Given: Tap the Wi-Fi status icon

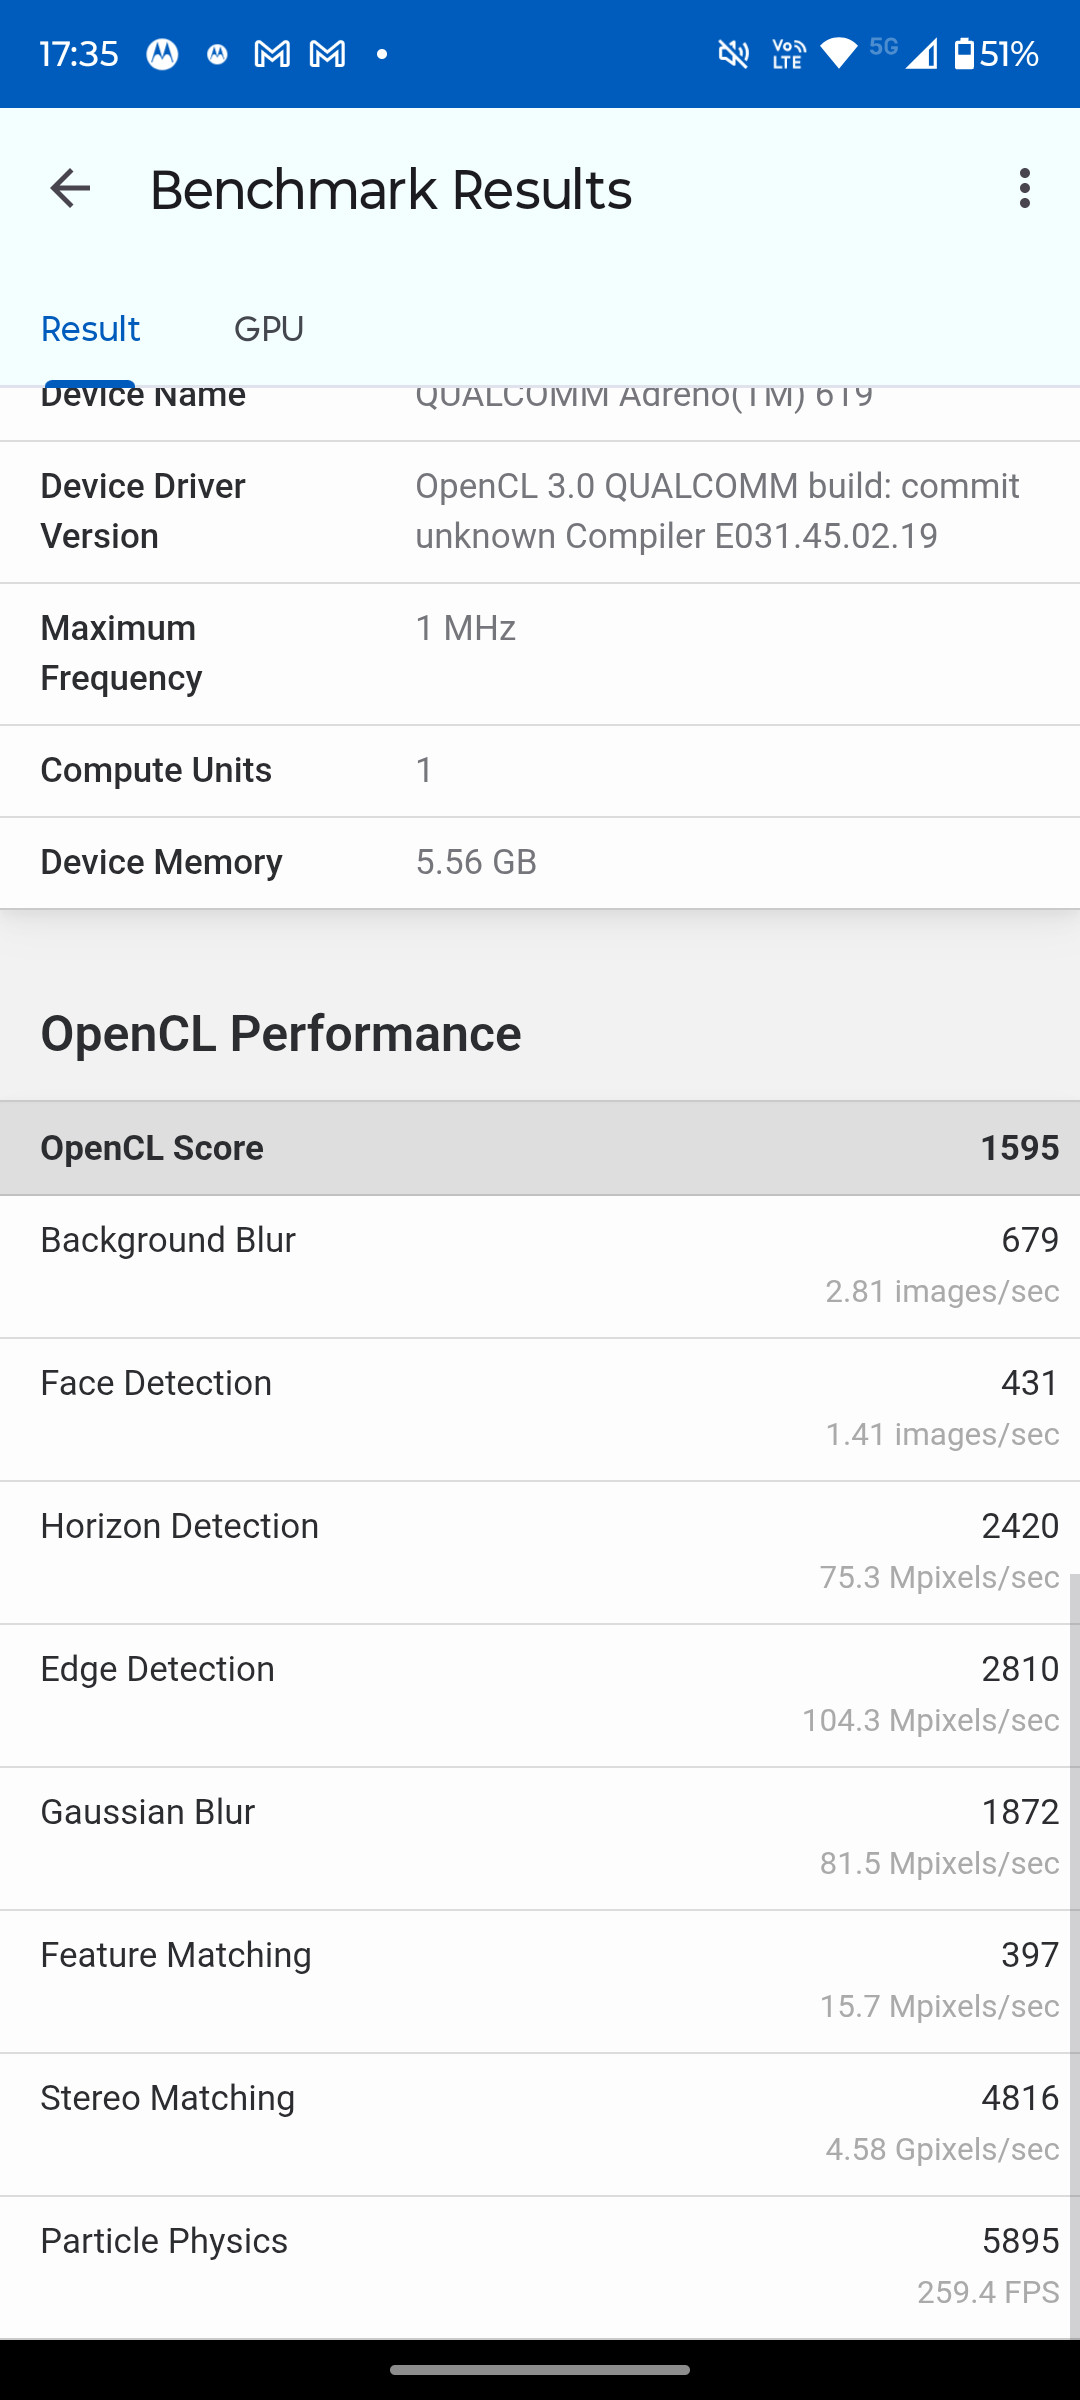Looking at the screenshot, I should pyautogui.click(x=839, y=53).
